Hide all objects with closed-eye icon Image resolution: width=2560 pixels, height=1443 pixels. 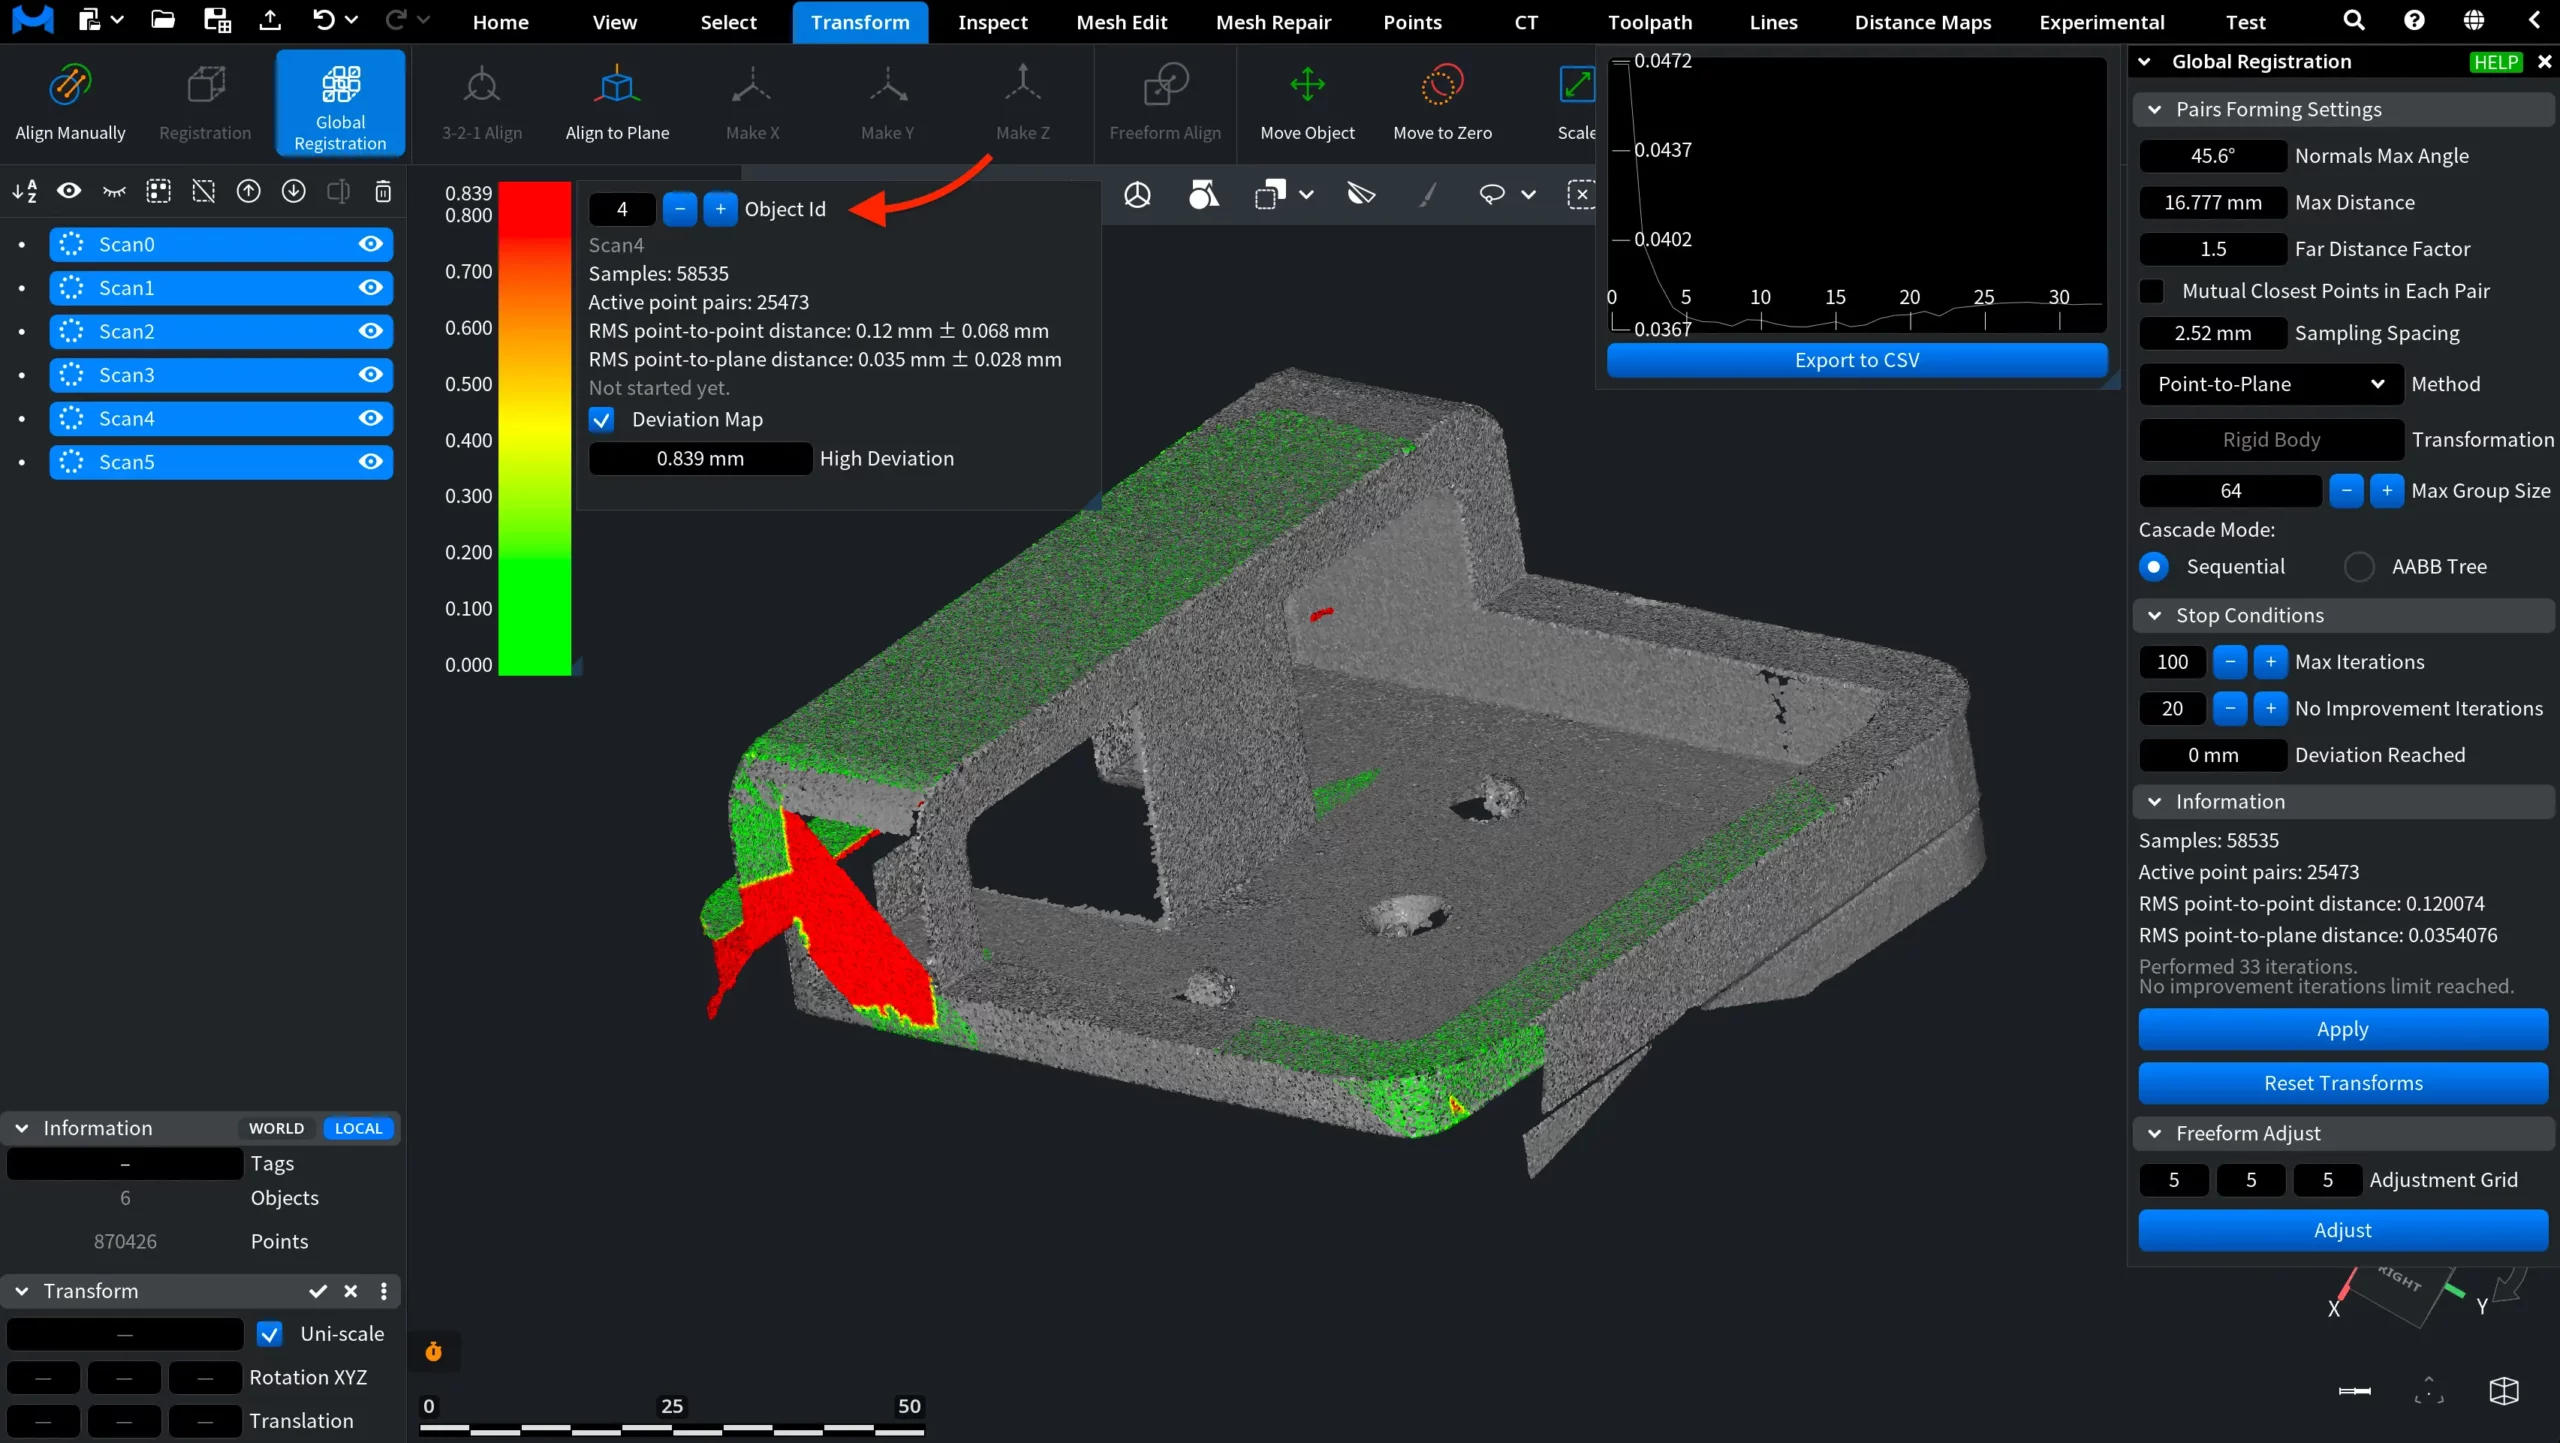tap(114, 191)
